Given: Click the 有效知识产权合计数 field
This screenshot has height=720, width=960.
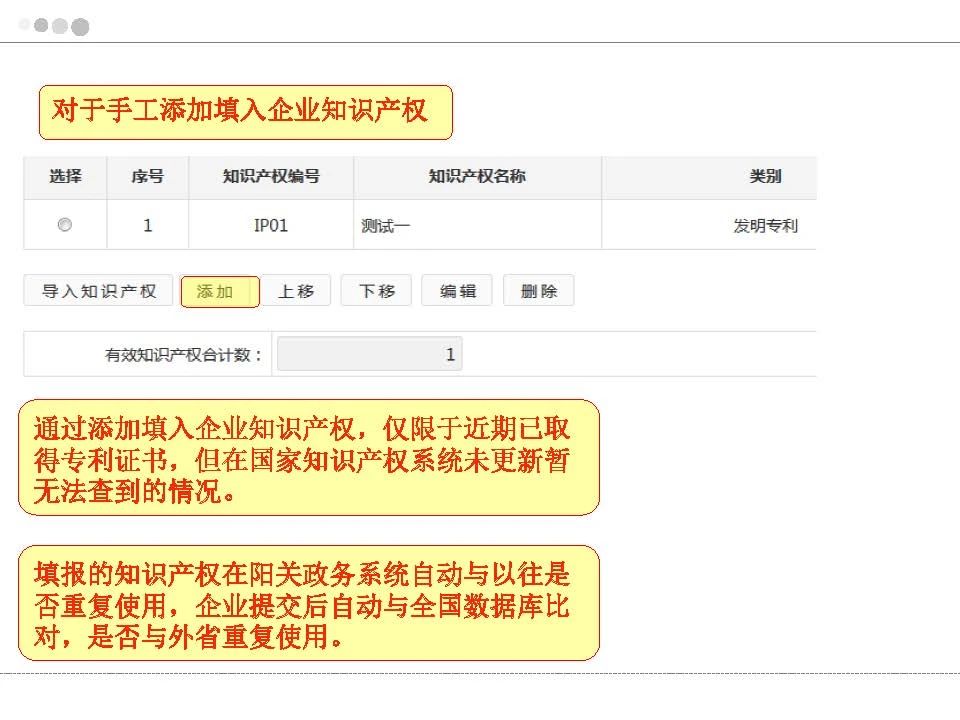Looking at the screenshot, I should click(x=370, y=354).
